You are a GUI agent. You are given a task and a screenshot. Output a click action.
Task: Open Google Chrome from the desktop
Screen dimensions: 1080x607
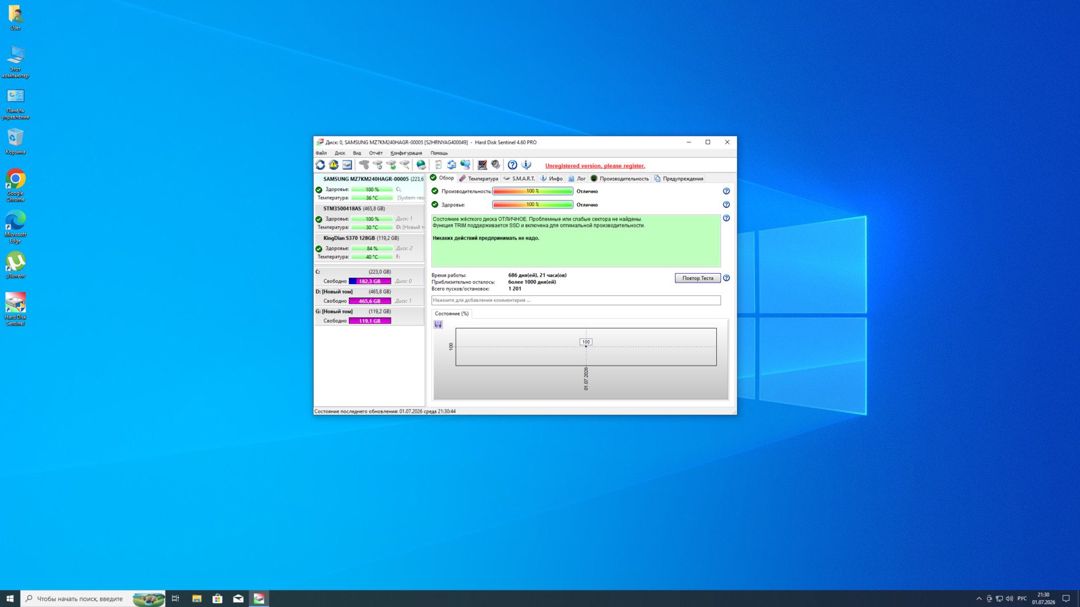point(15,185)
